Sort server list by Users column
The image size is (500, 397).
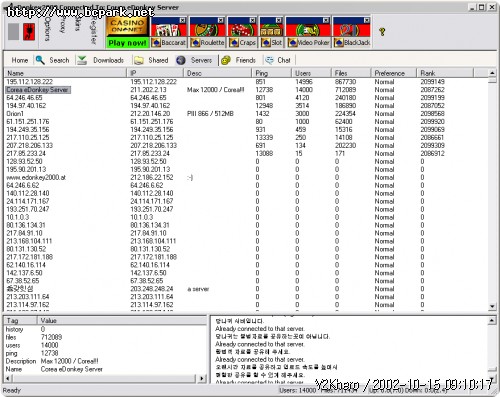[x=311, y=73]
